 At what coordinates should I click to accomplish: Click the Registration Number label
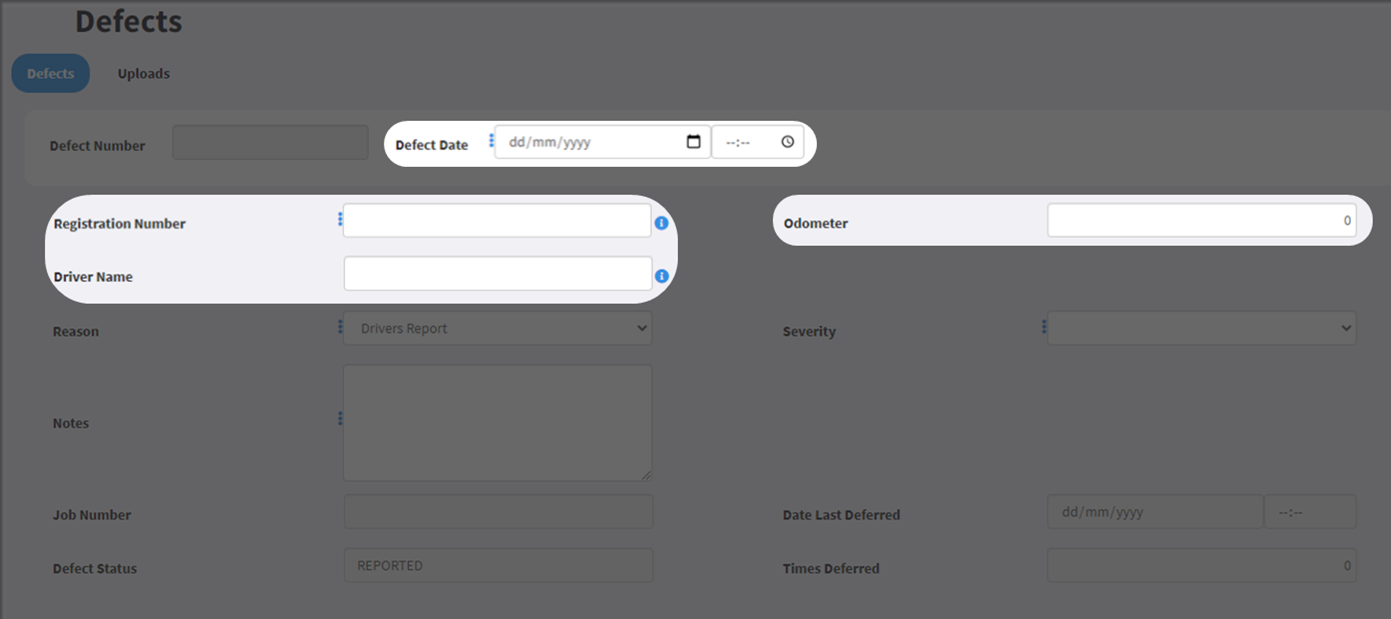point(120,224)
